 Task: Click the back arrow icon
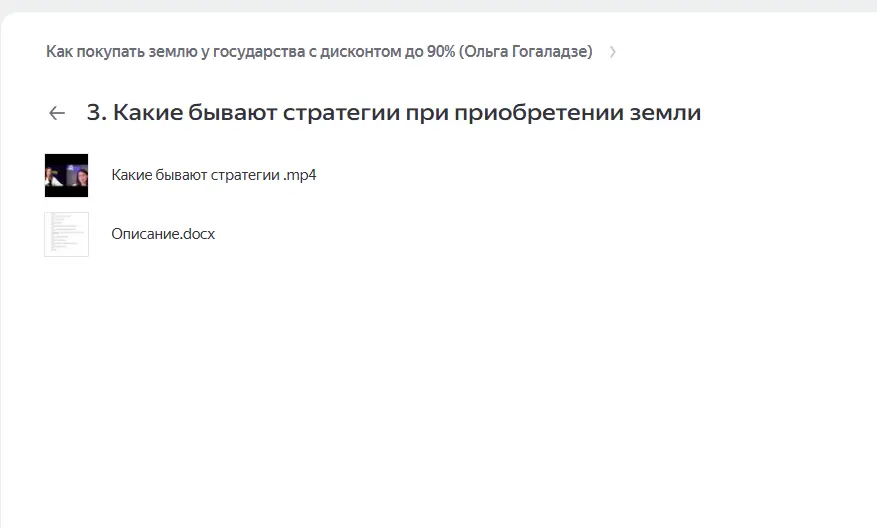point(57,113)
